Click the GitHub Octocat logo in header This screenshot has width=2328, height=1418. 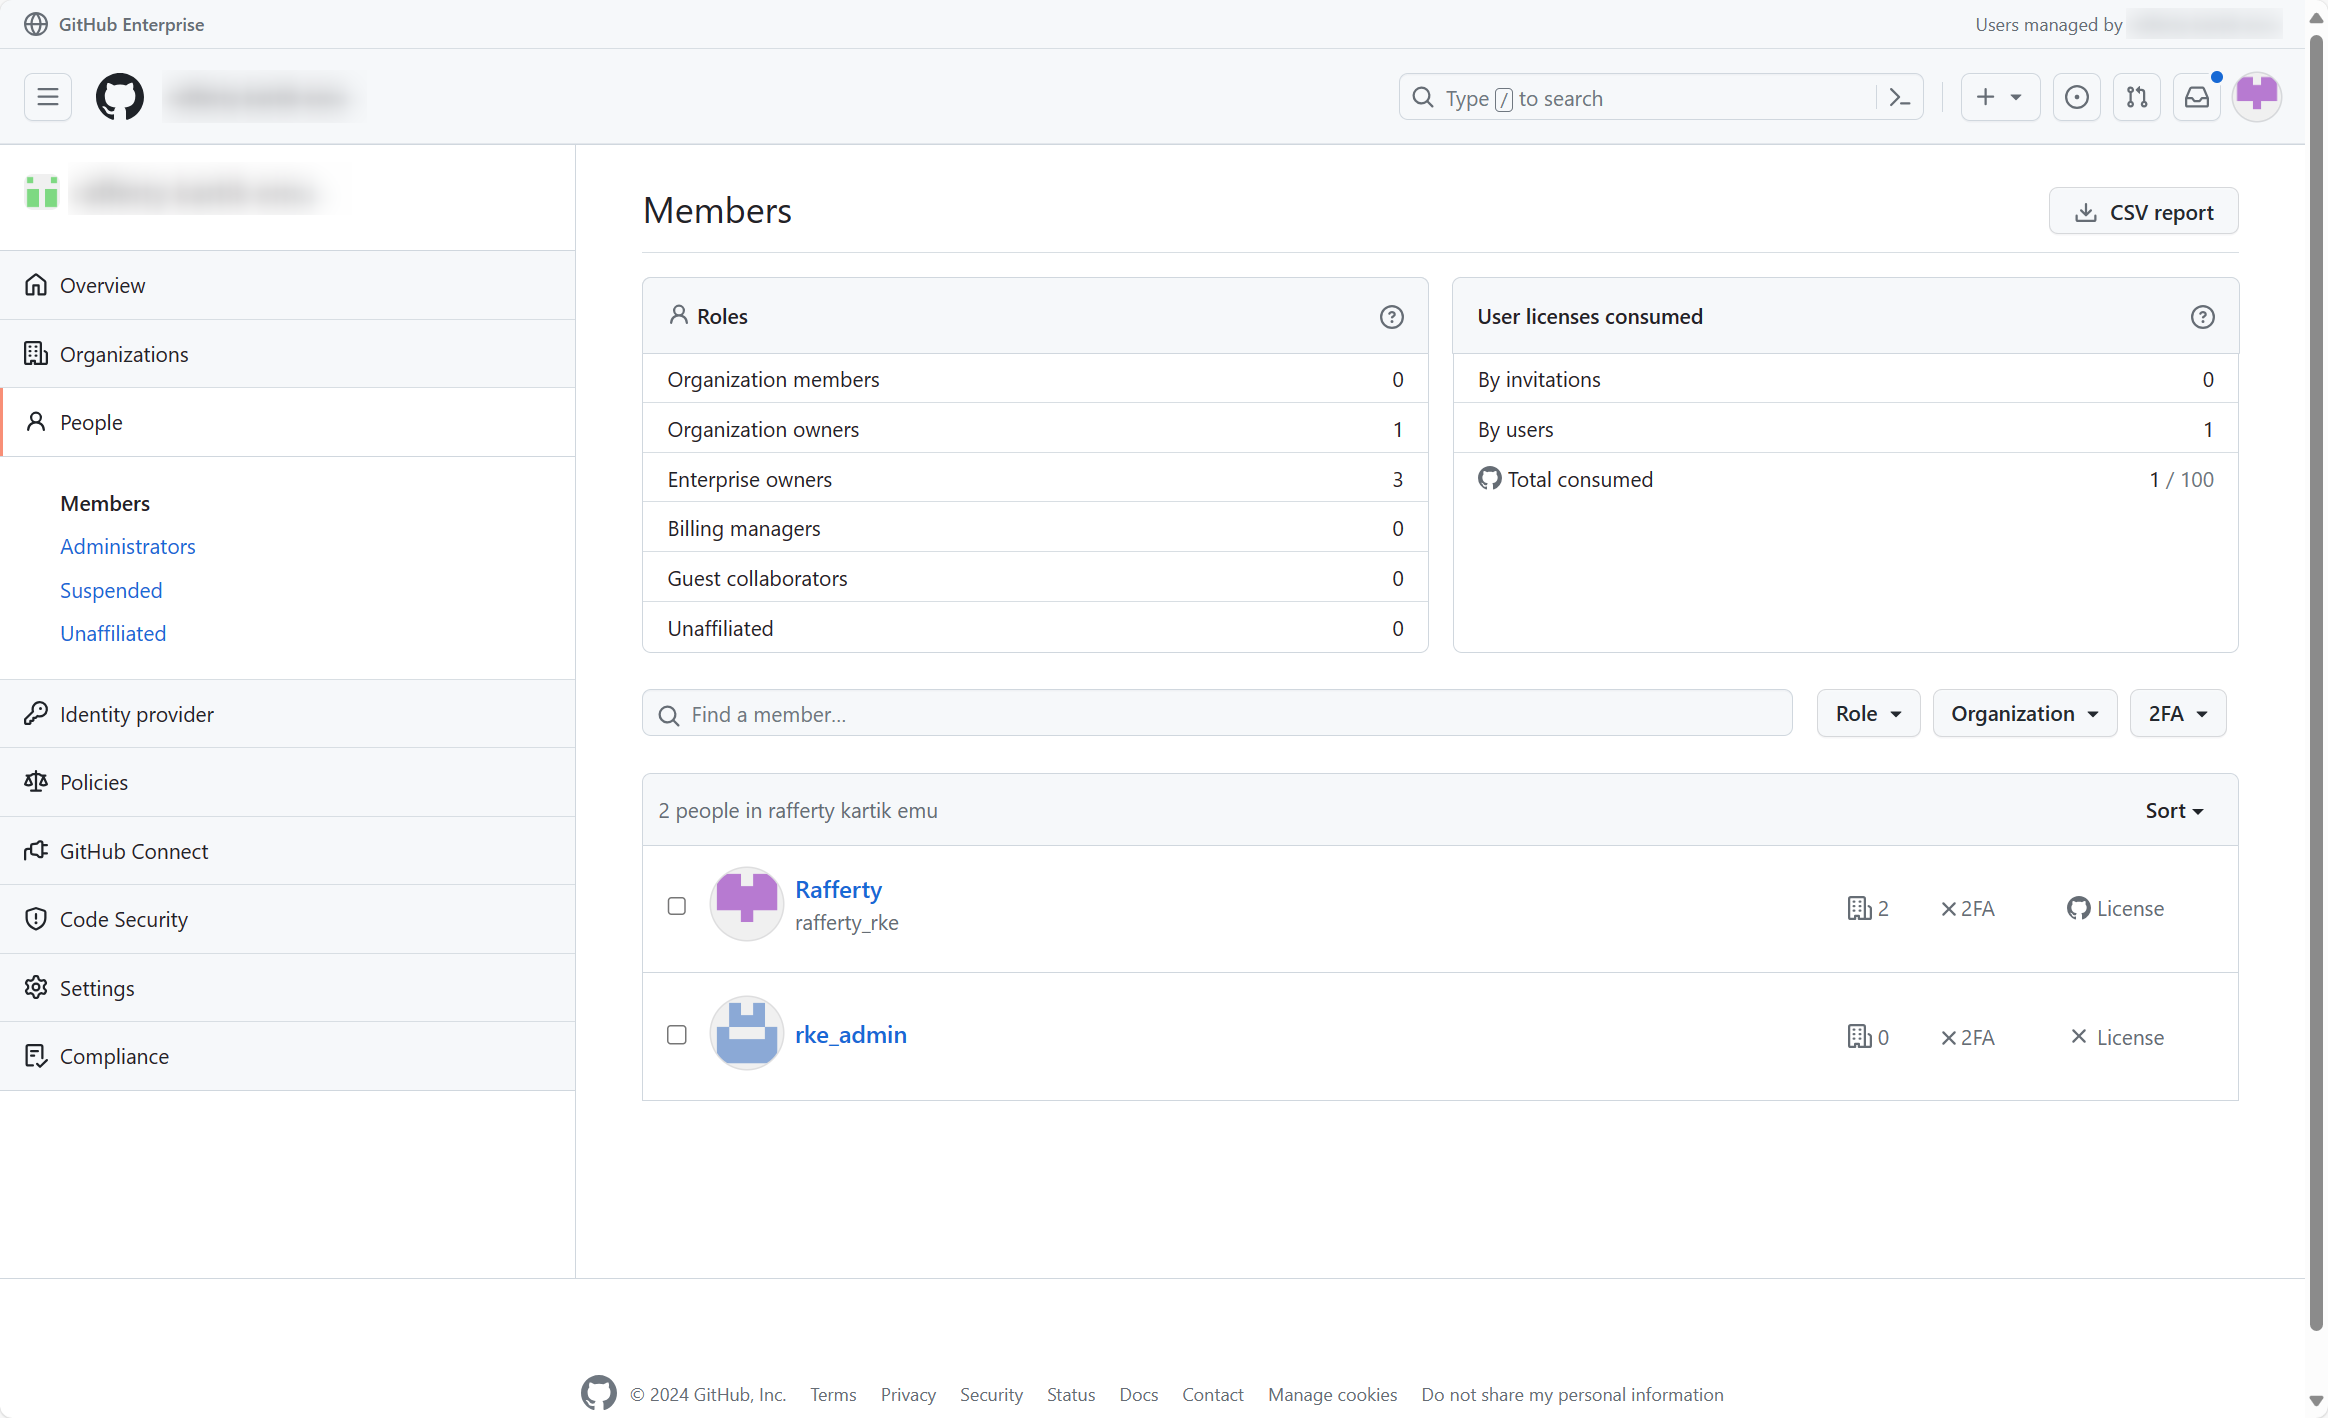coord(119,97)
